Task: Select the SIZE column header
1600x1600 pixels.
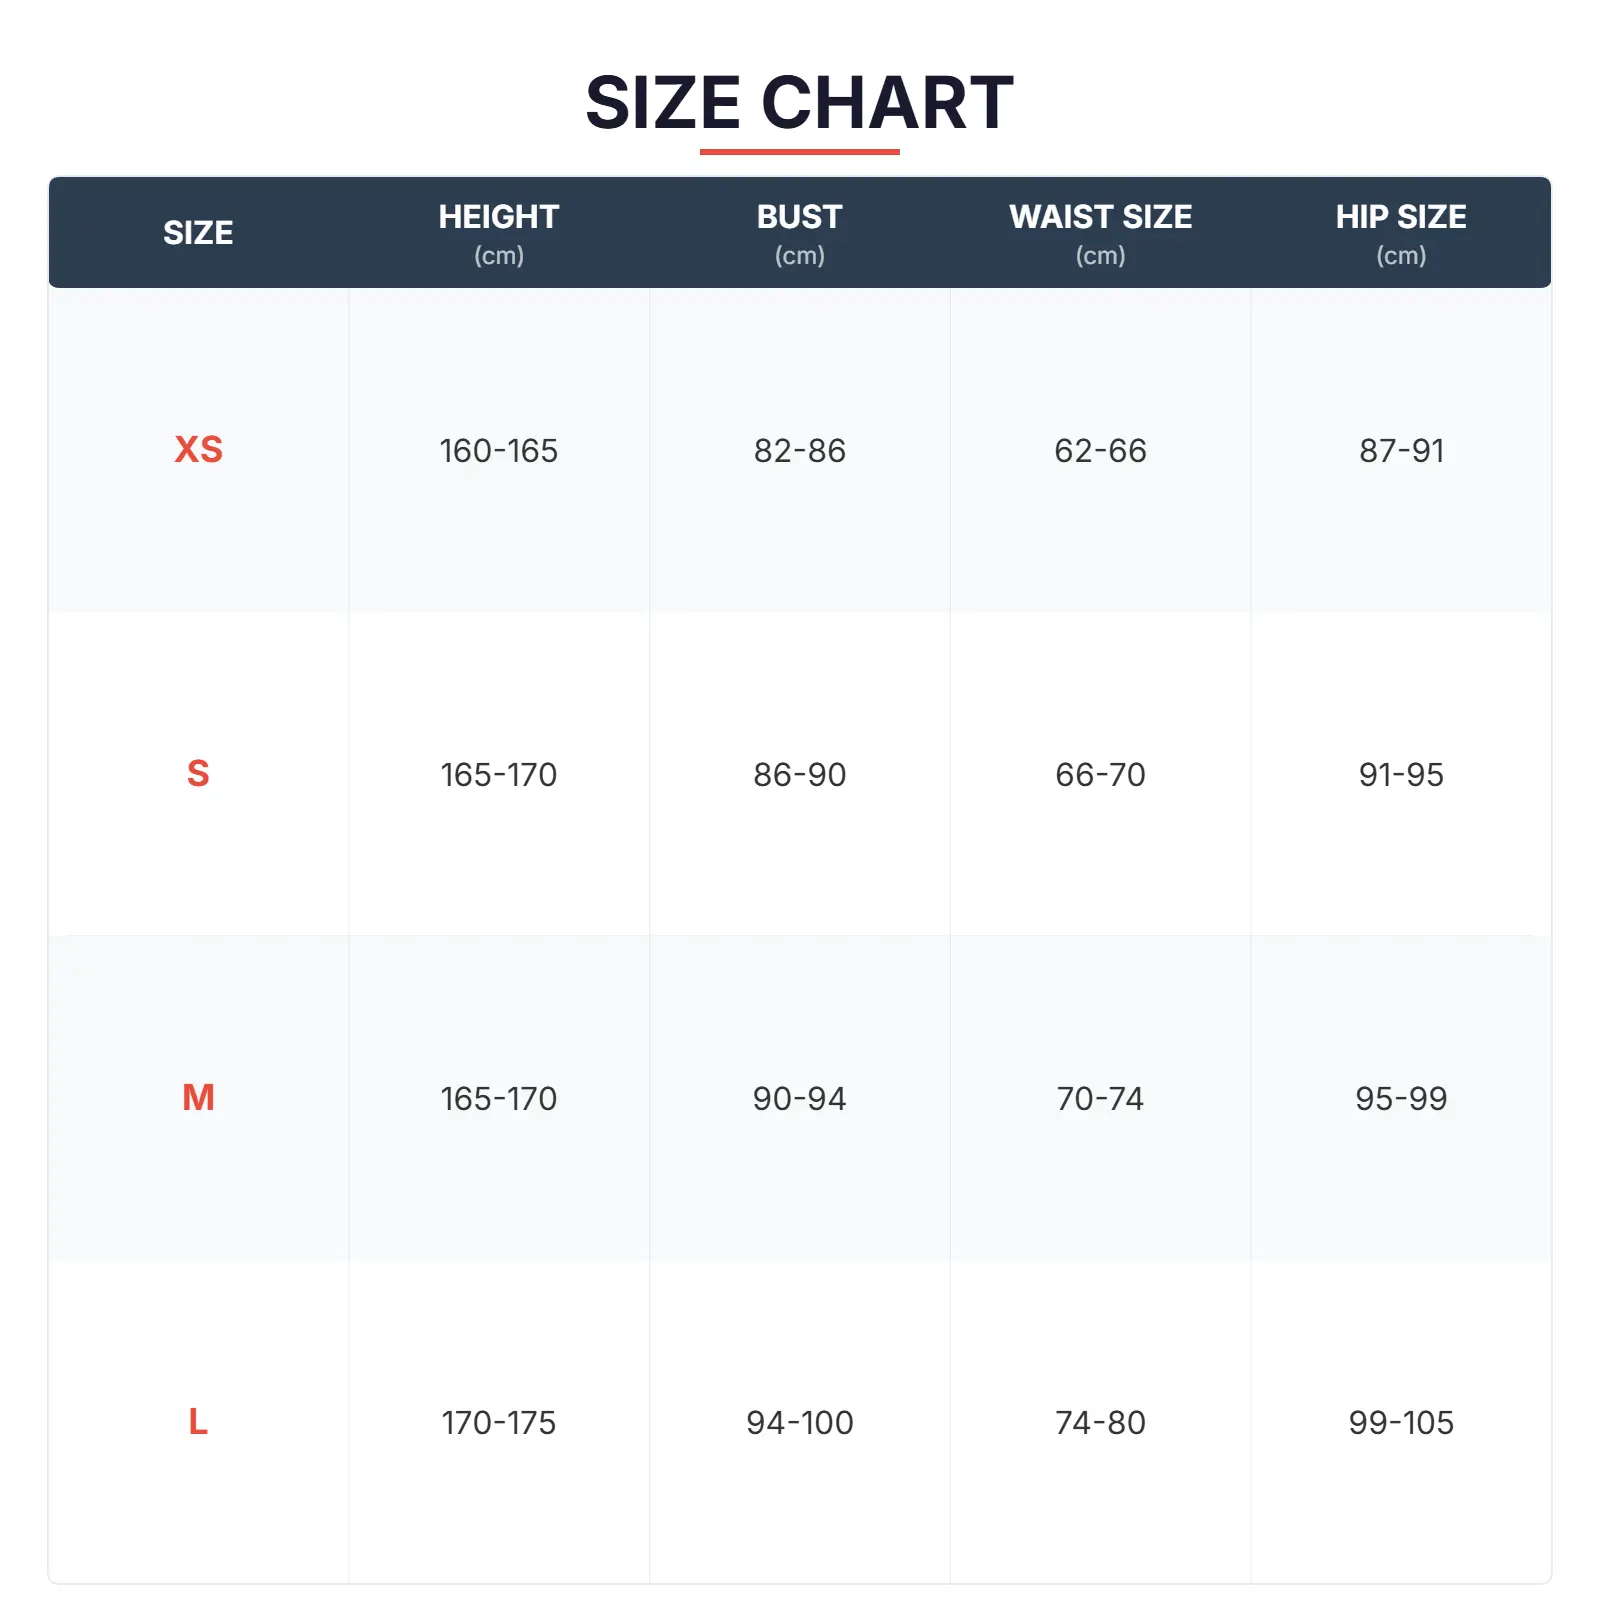Action: click(x=198, y=233)
